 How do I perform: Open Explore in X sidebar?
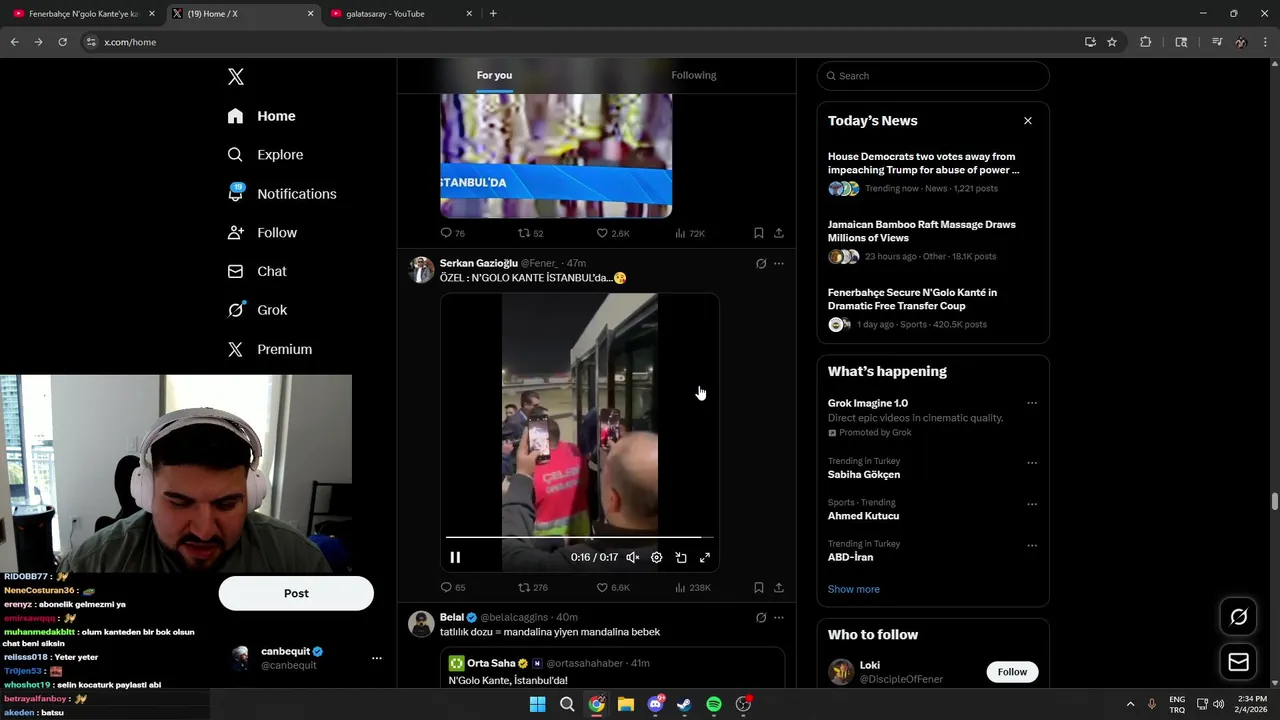pyautogui.click(x=265, y=155)
